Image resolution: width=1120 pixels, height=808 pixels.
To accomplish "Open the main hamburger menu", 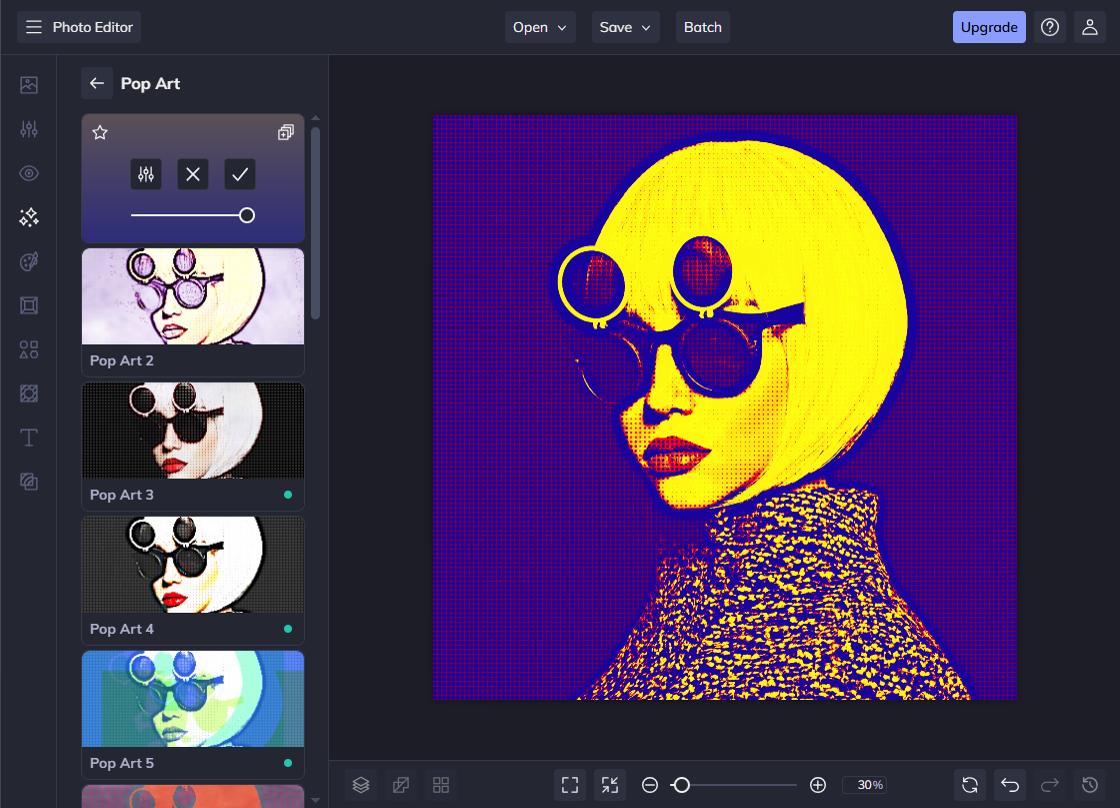I will tap(33, 27).
